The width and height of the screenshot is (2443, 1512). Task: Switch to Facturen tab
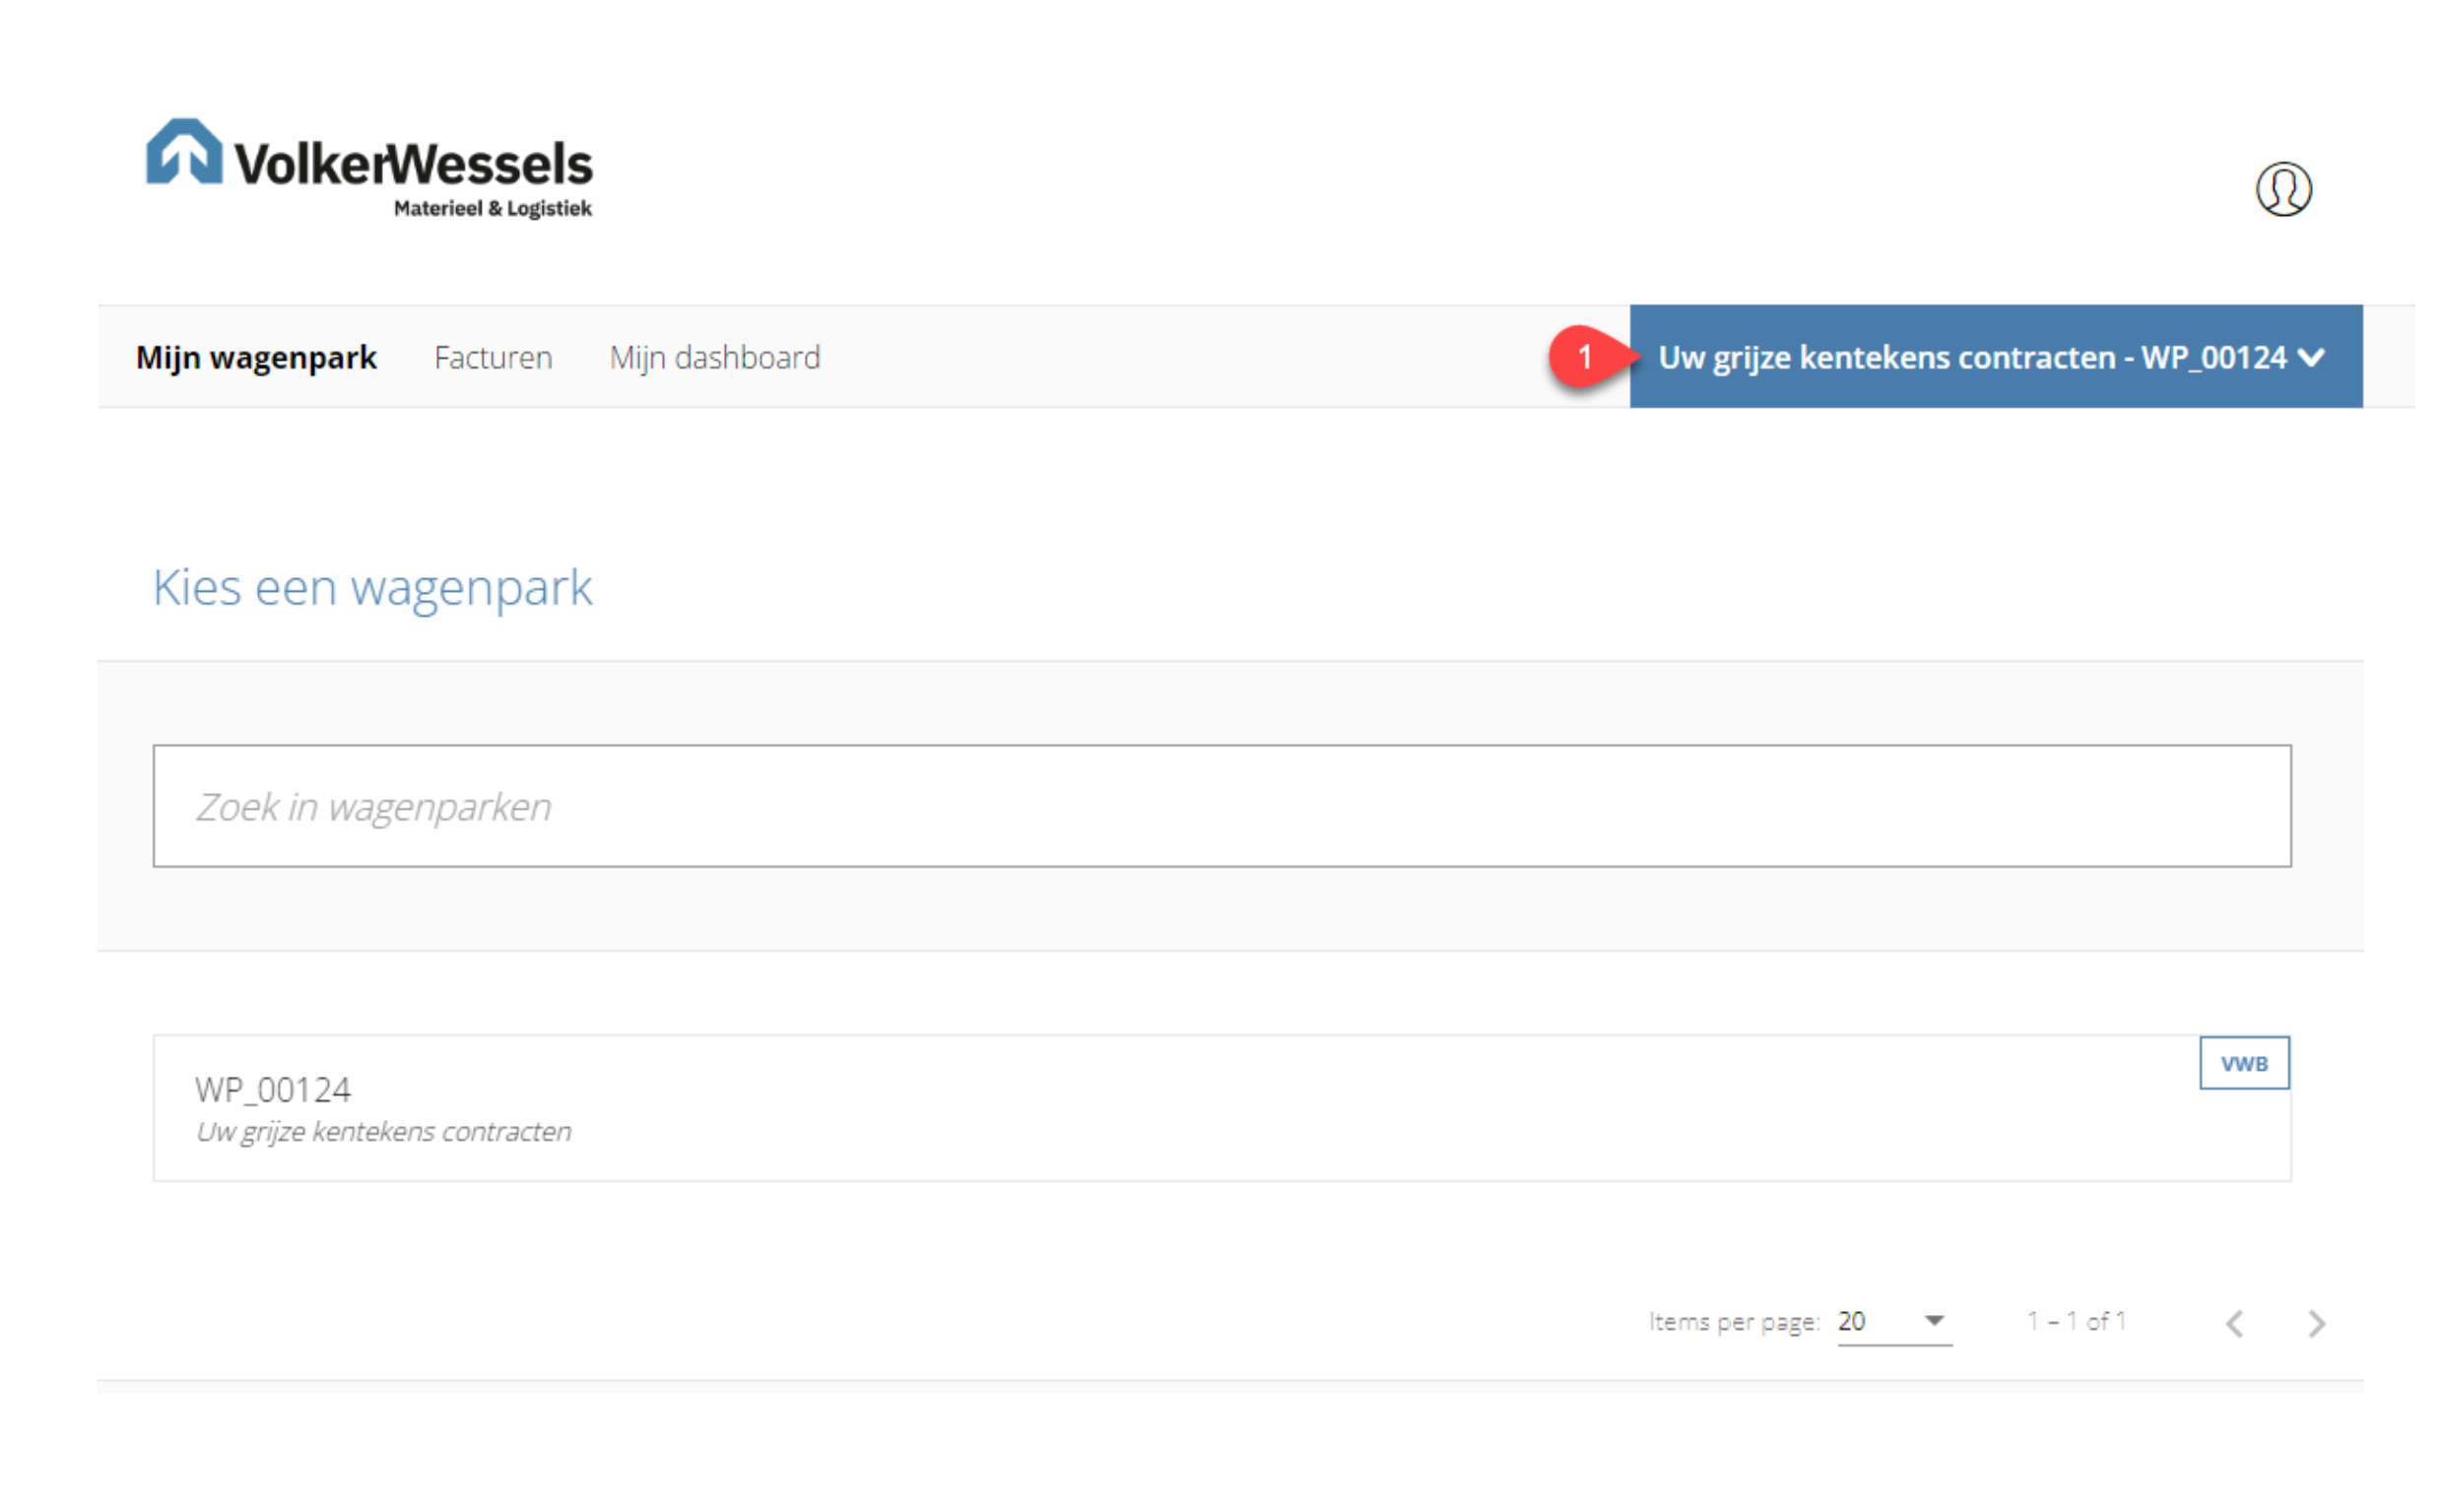click(x=493, y=357)
